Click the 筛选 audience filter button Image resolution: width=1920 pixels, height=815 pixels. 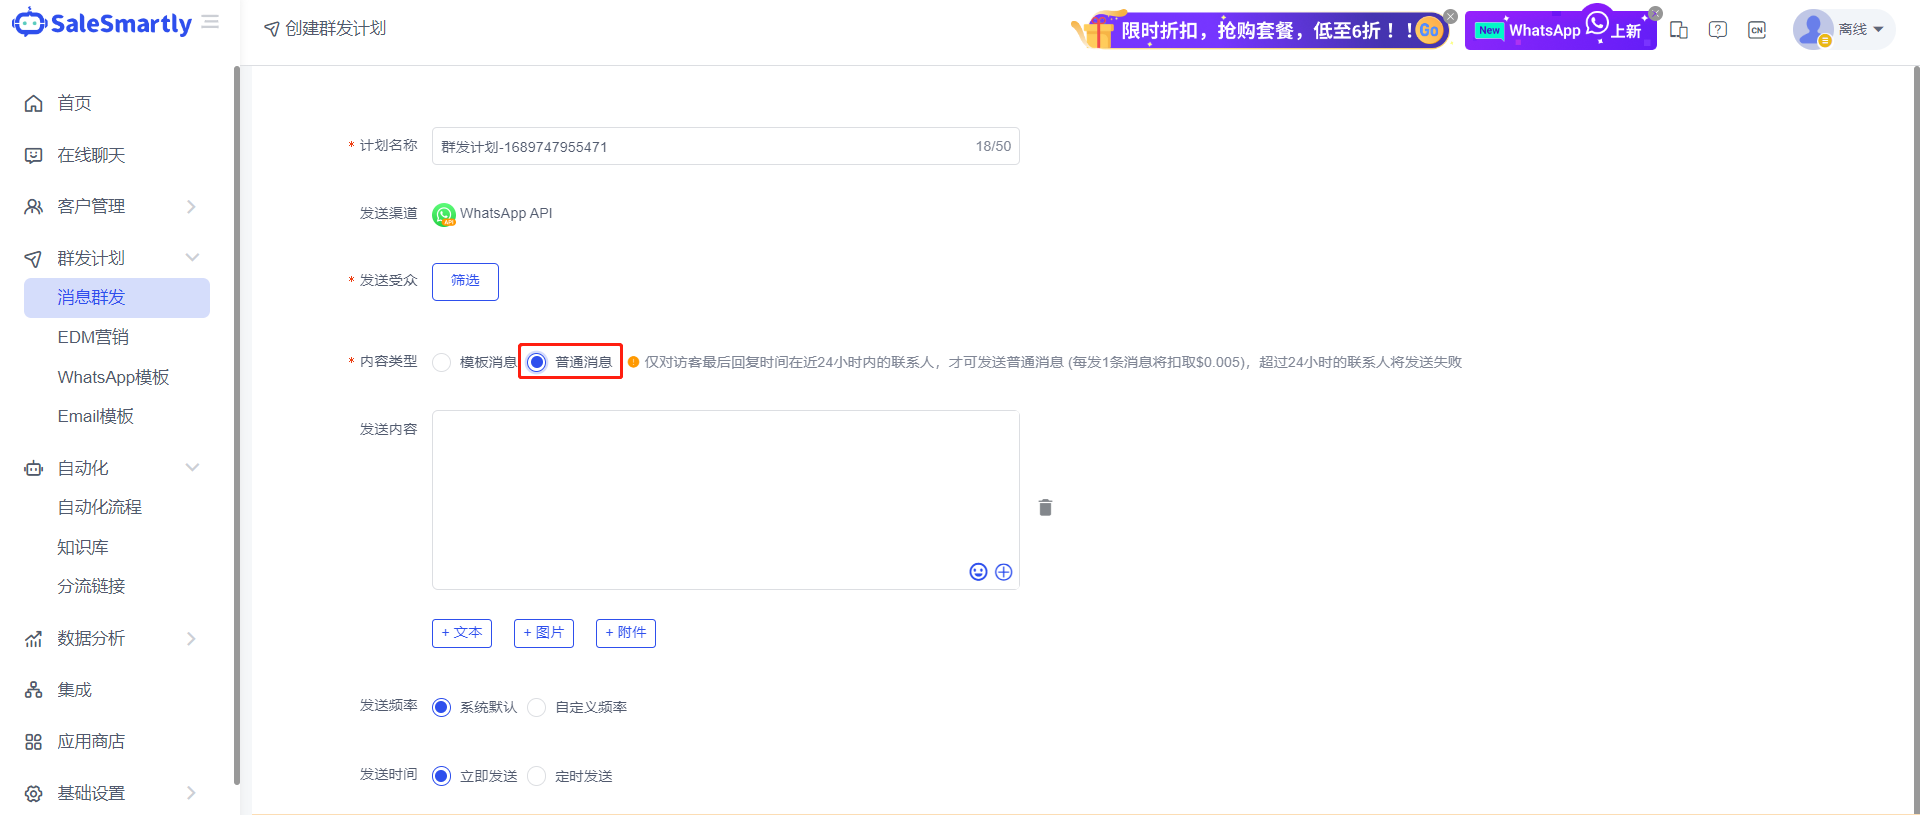click(465, 281)
